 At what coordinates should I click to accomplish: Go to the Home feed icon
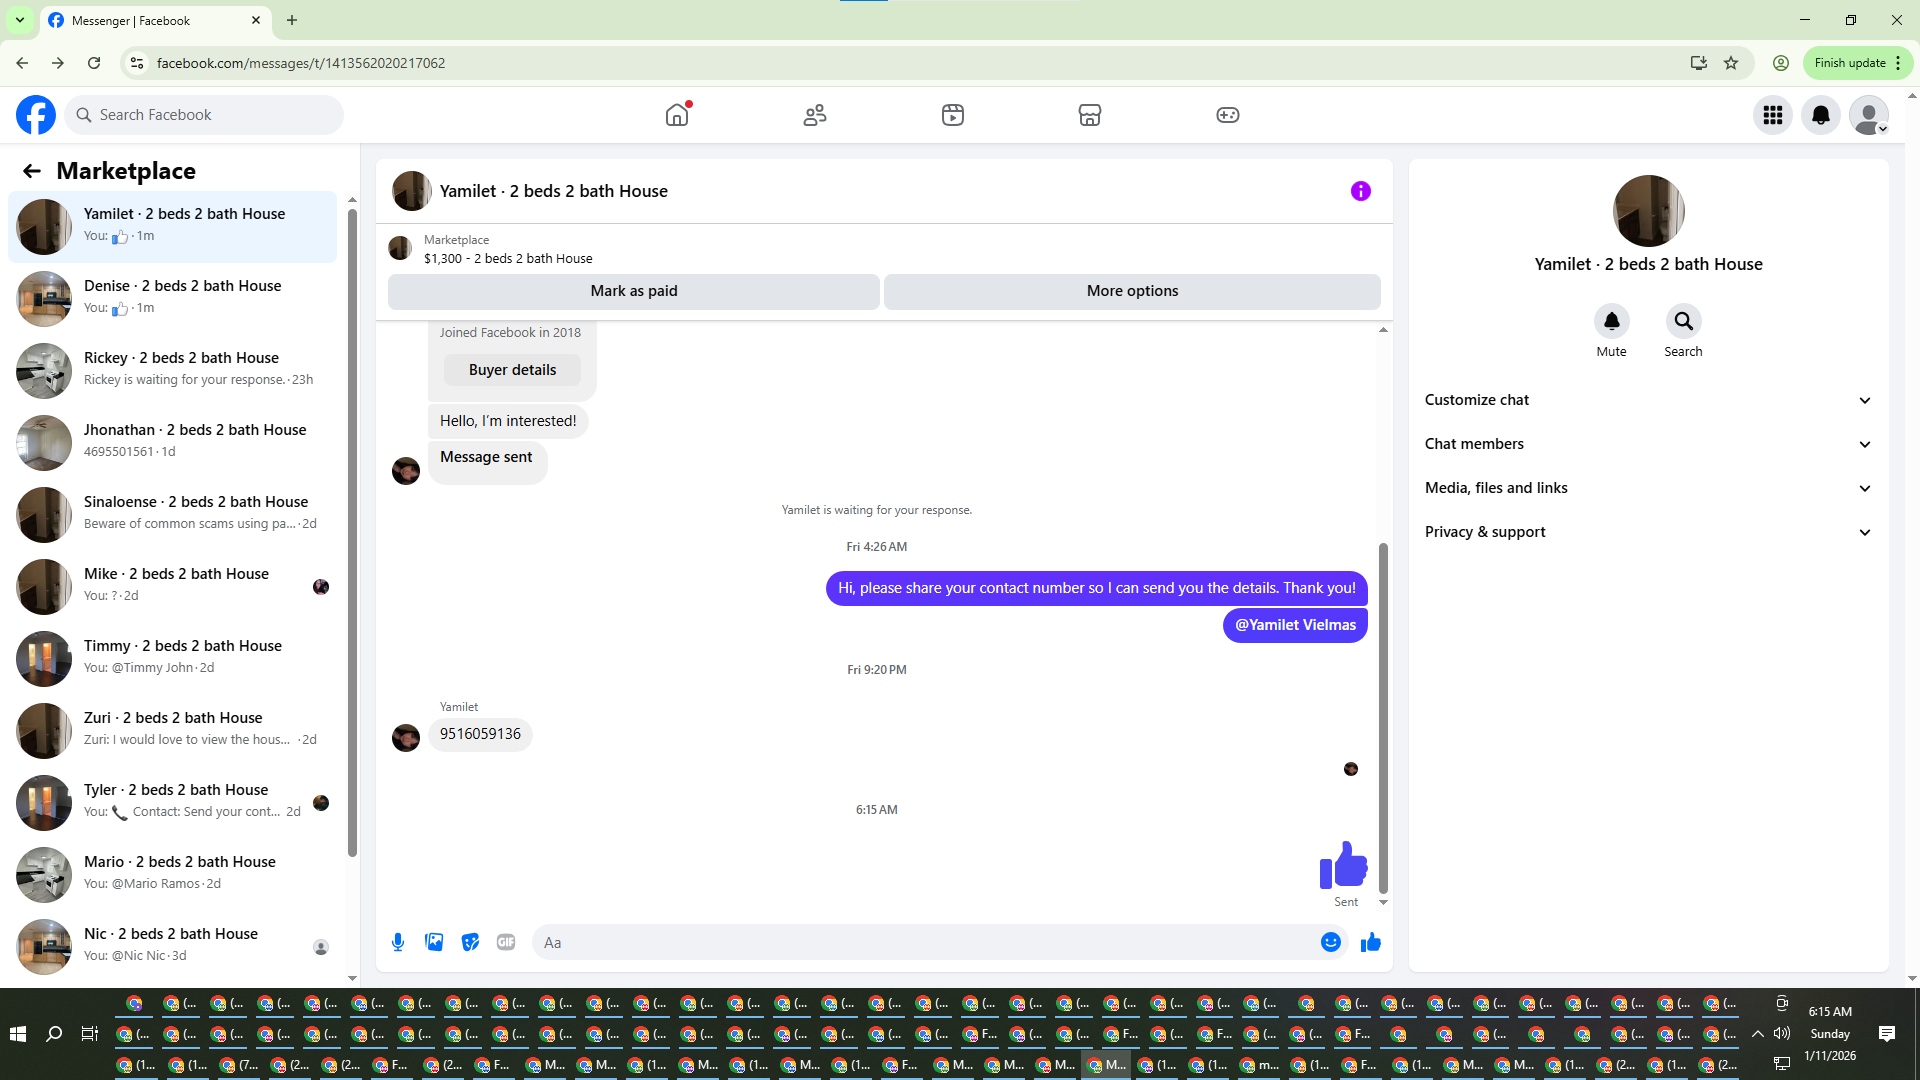(677, 115)
